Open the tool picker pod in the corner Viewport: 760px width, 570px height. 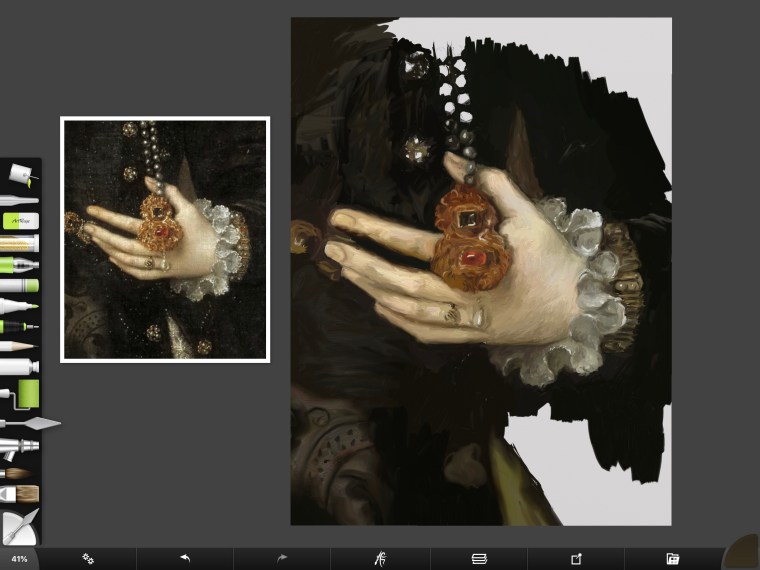(x=18, y=527)
